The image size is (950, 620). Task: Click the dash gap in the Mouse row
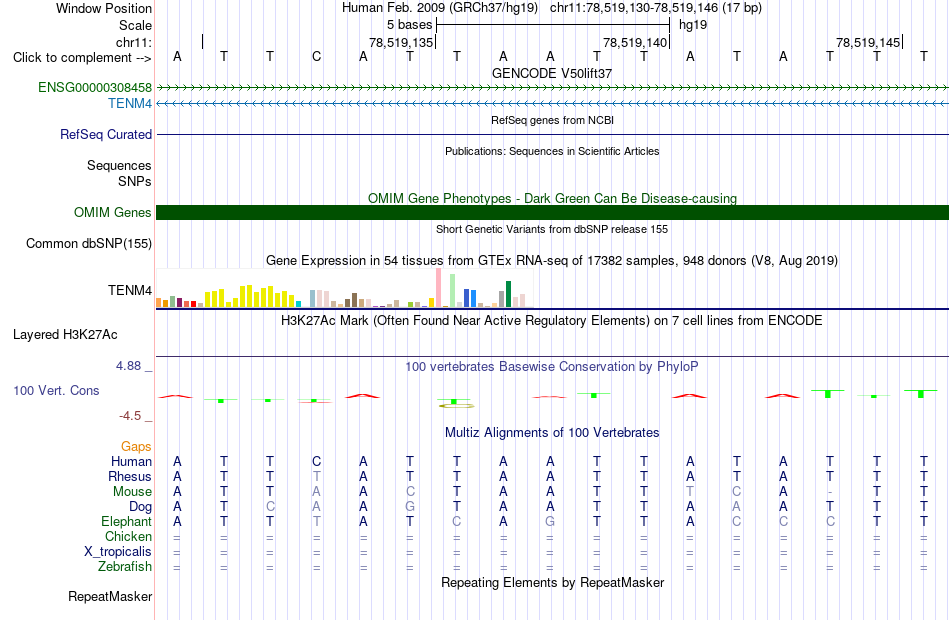[x=830, y=492]
